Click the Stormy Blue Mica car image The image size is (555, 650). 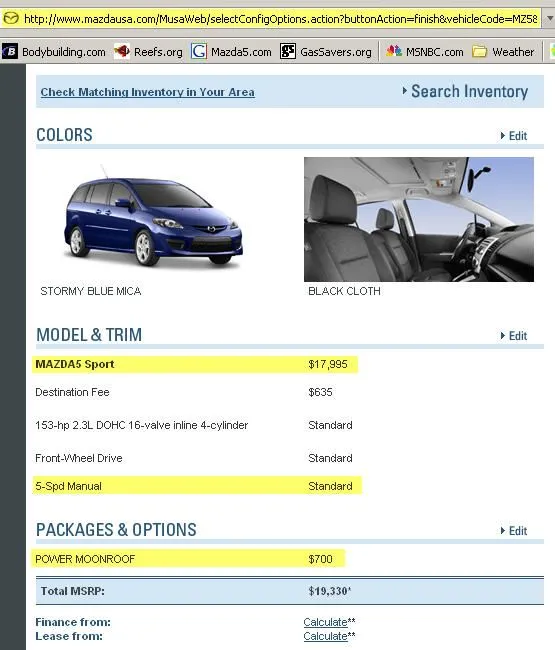coord(153,218)
